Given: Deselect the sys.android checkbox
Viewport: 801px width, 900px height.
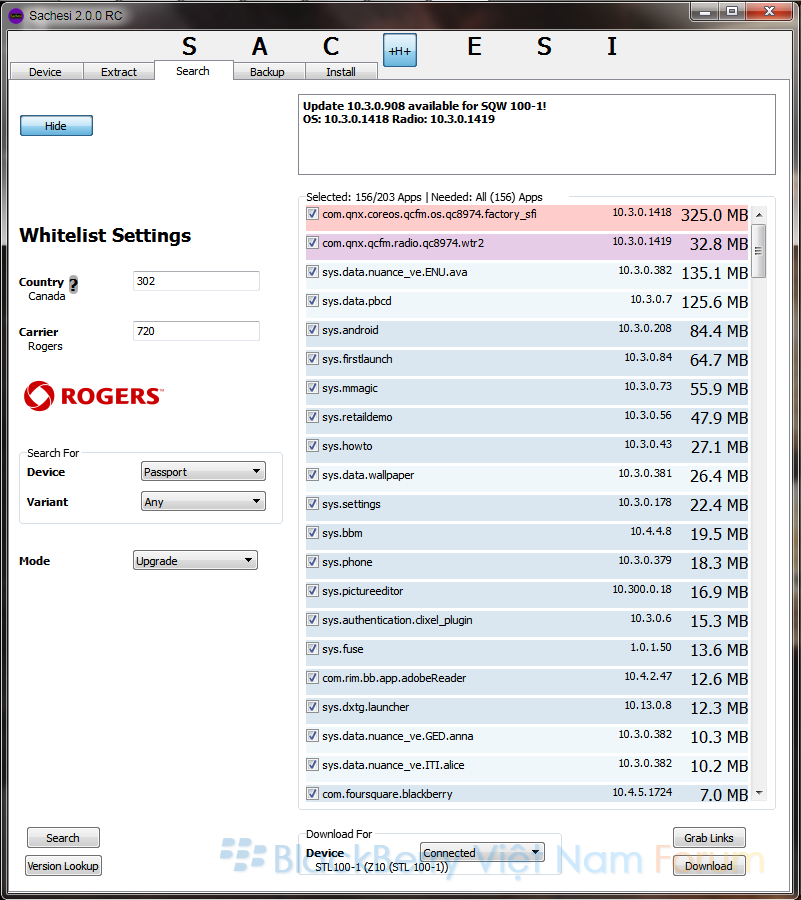Looking at the screenshot, I should pos(312,329).
